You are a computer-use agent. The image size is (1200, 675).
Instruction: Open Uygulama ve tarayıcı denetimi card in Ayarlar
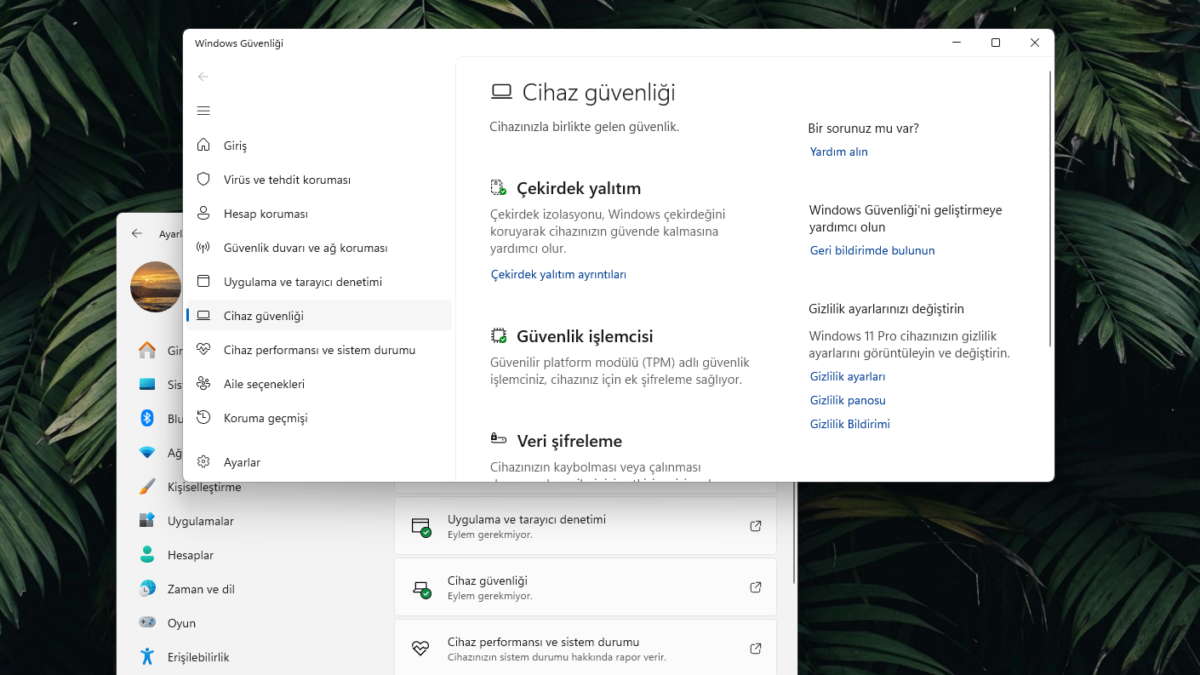(585, 526)
